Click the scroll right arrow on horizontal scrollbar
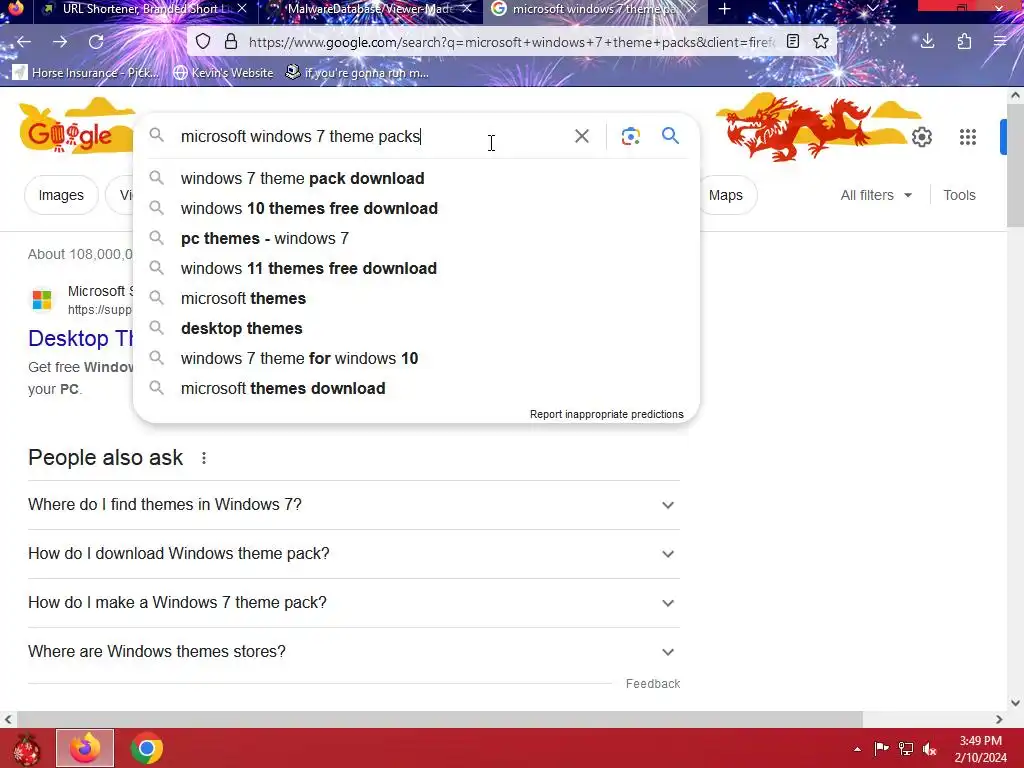This screenshot has width=1024, height=768. pyautogui.click(x=999, y=719)
